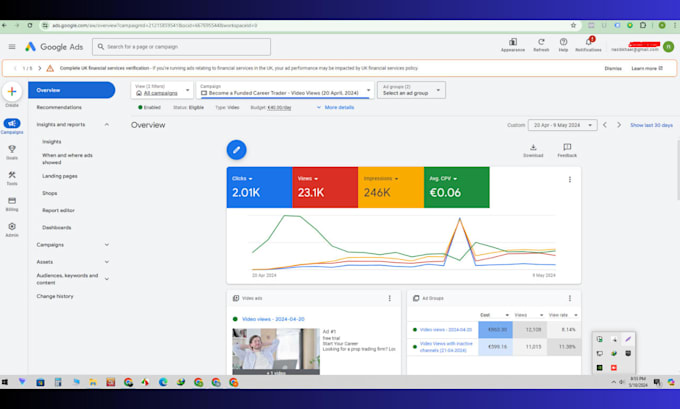This screenshot has height=409, width=680.
Task: Open the Goals trophy icon
Action: (12, 149)
